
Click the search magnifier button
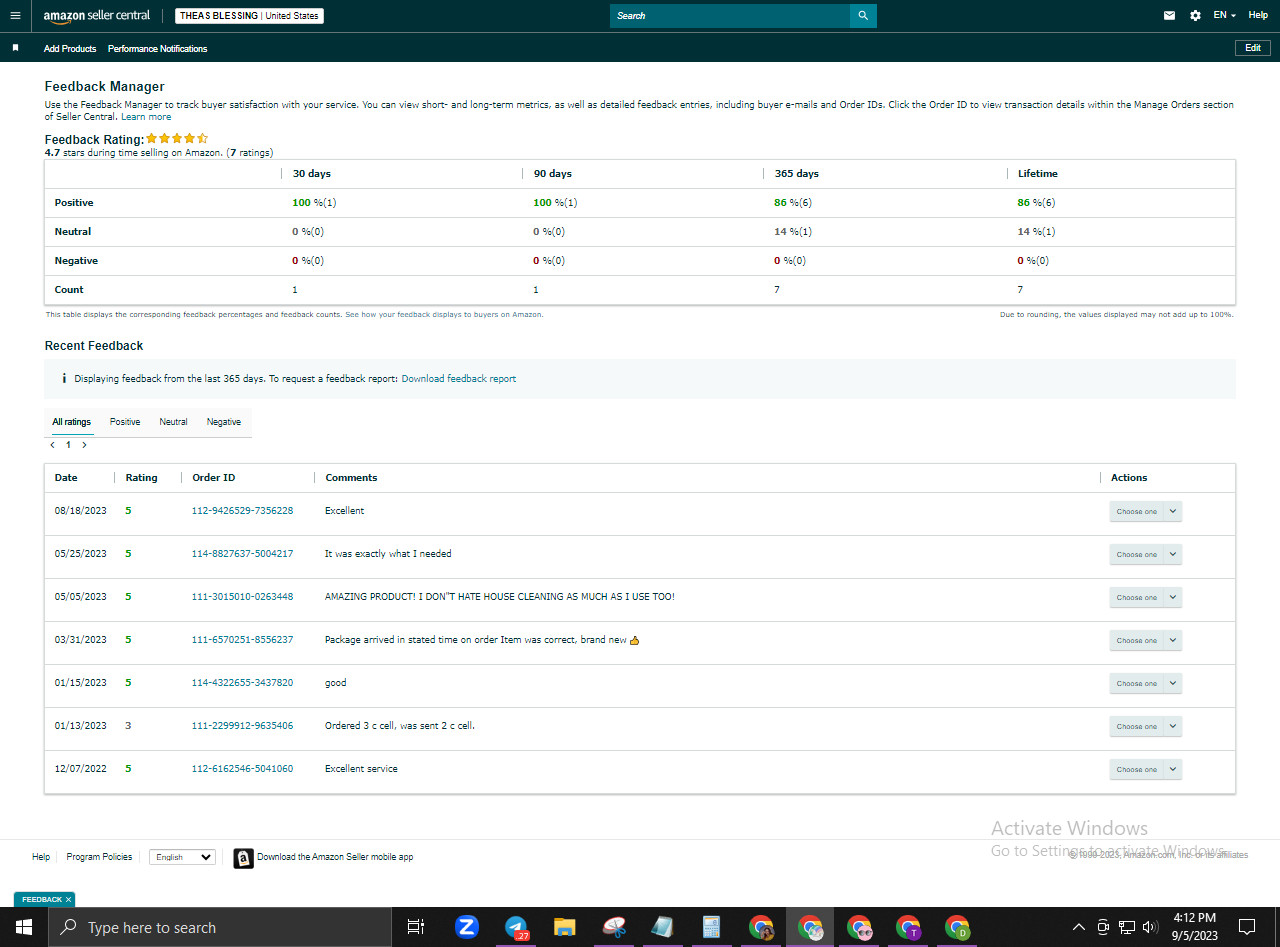[x=863, y=16]
